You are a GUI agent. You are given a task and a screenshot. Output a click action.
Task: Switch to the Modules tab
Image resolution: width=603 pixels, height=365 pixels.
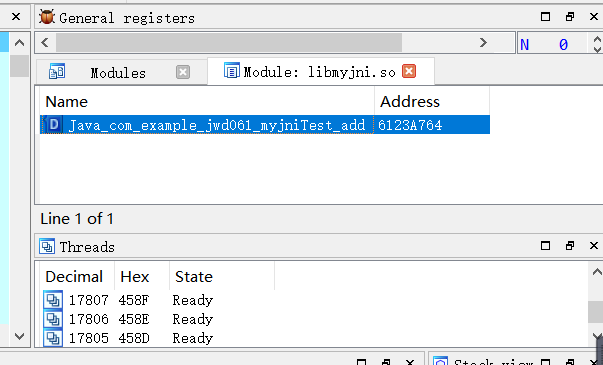118,73
